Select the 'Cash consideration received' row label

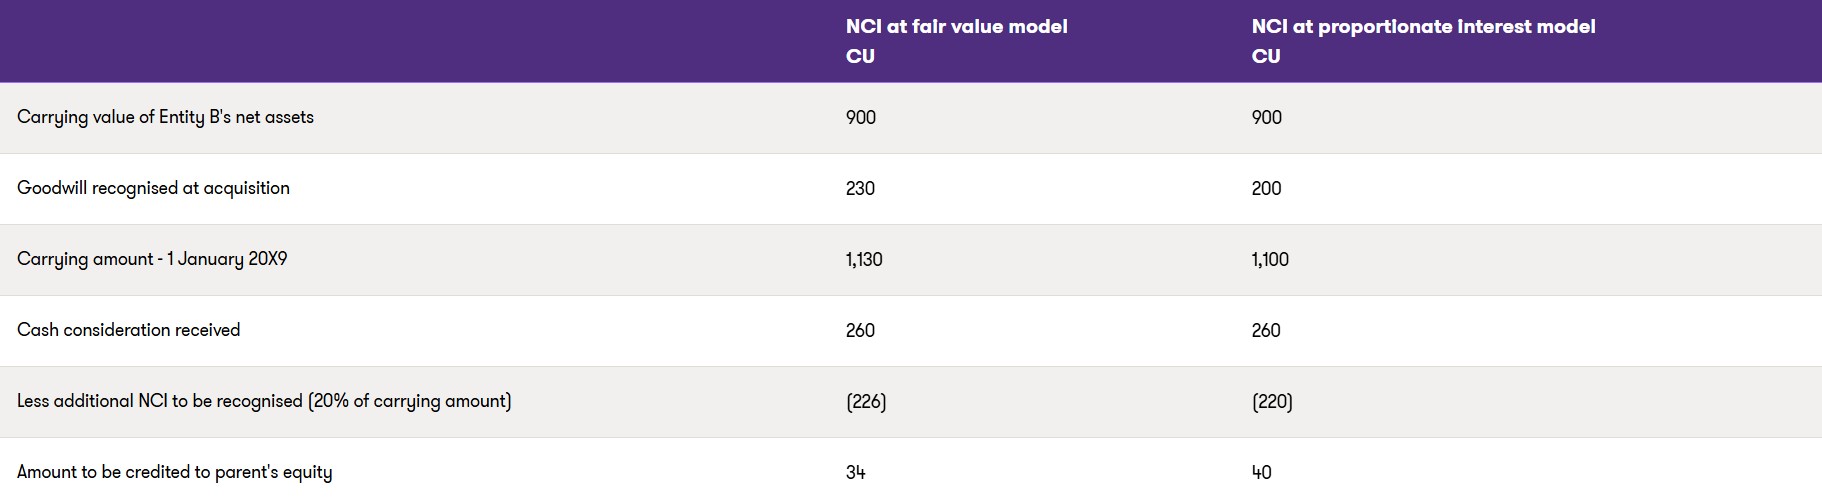click(128, 330)
